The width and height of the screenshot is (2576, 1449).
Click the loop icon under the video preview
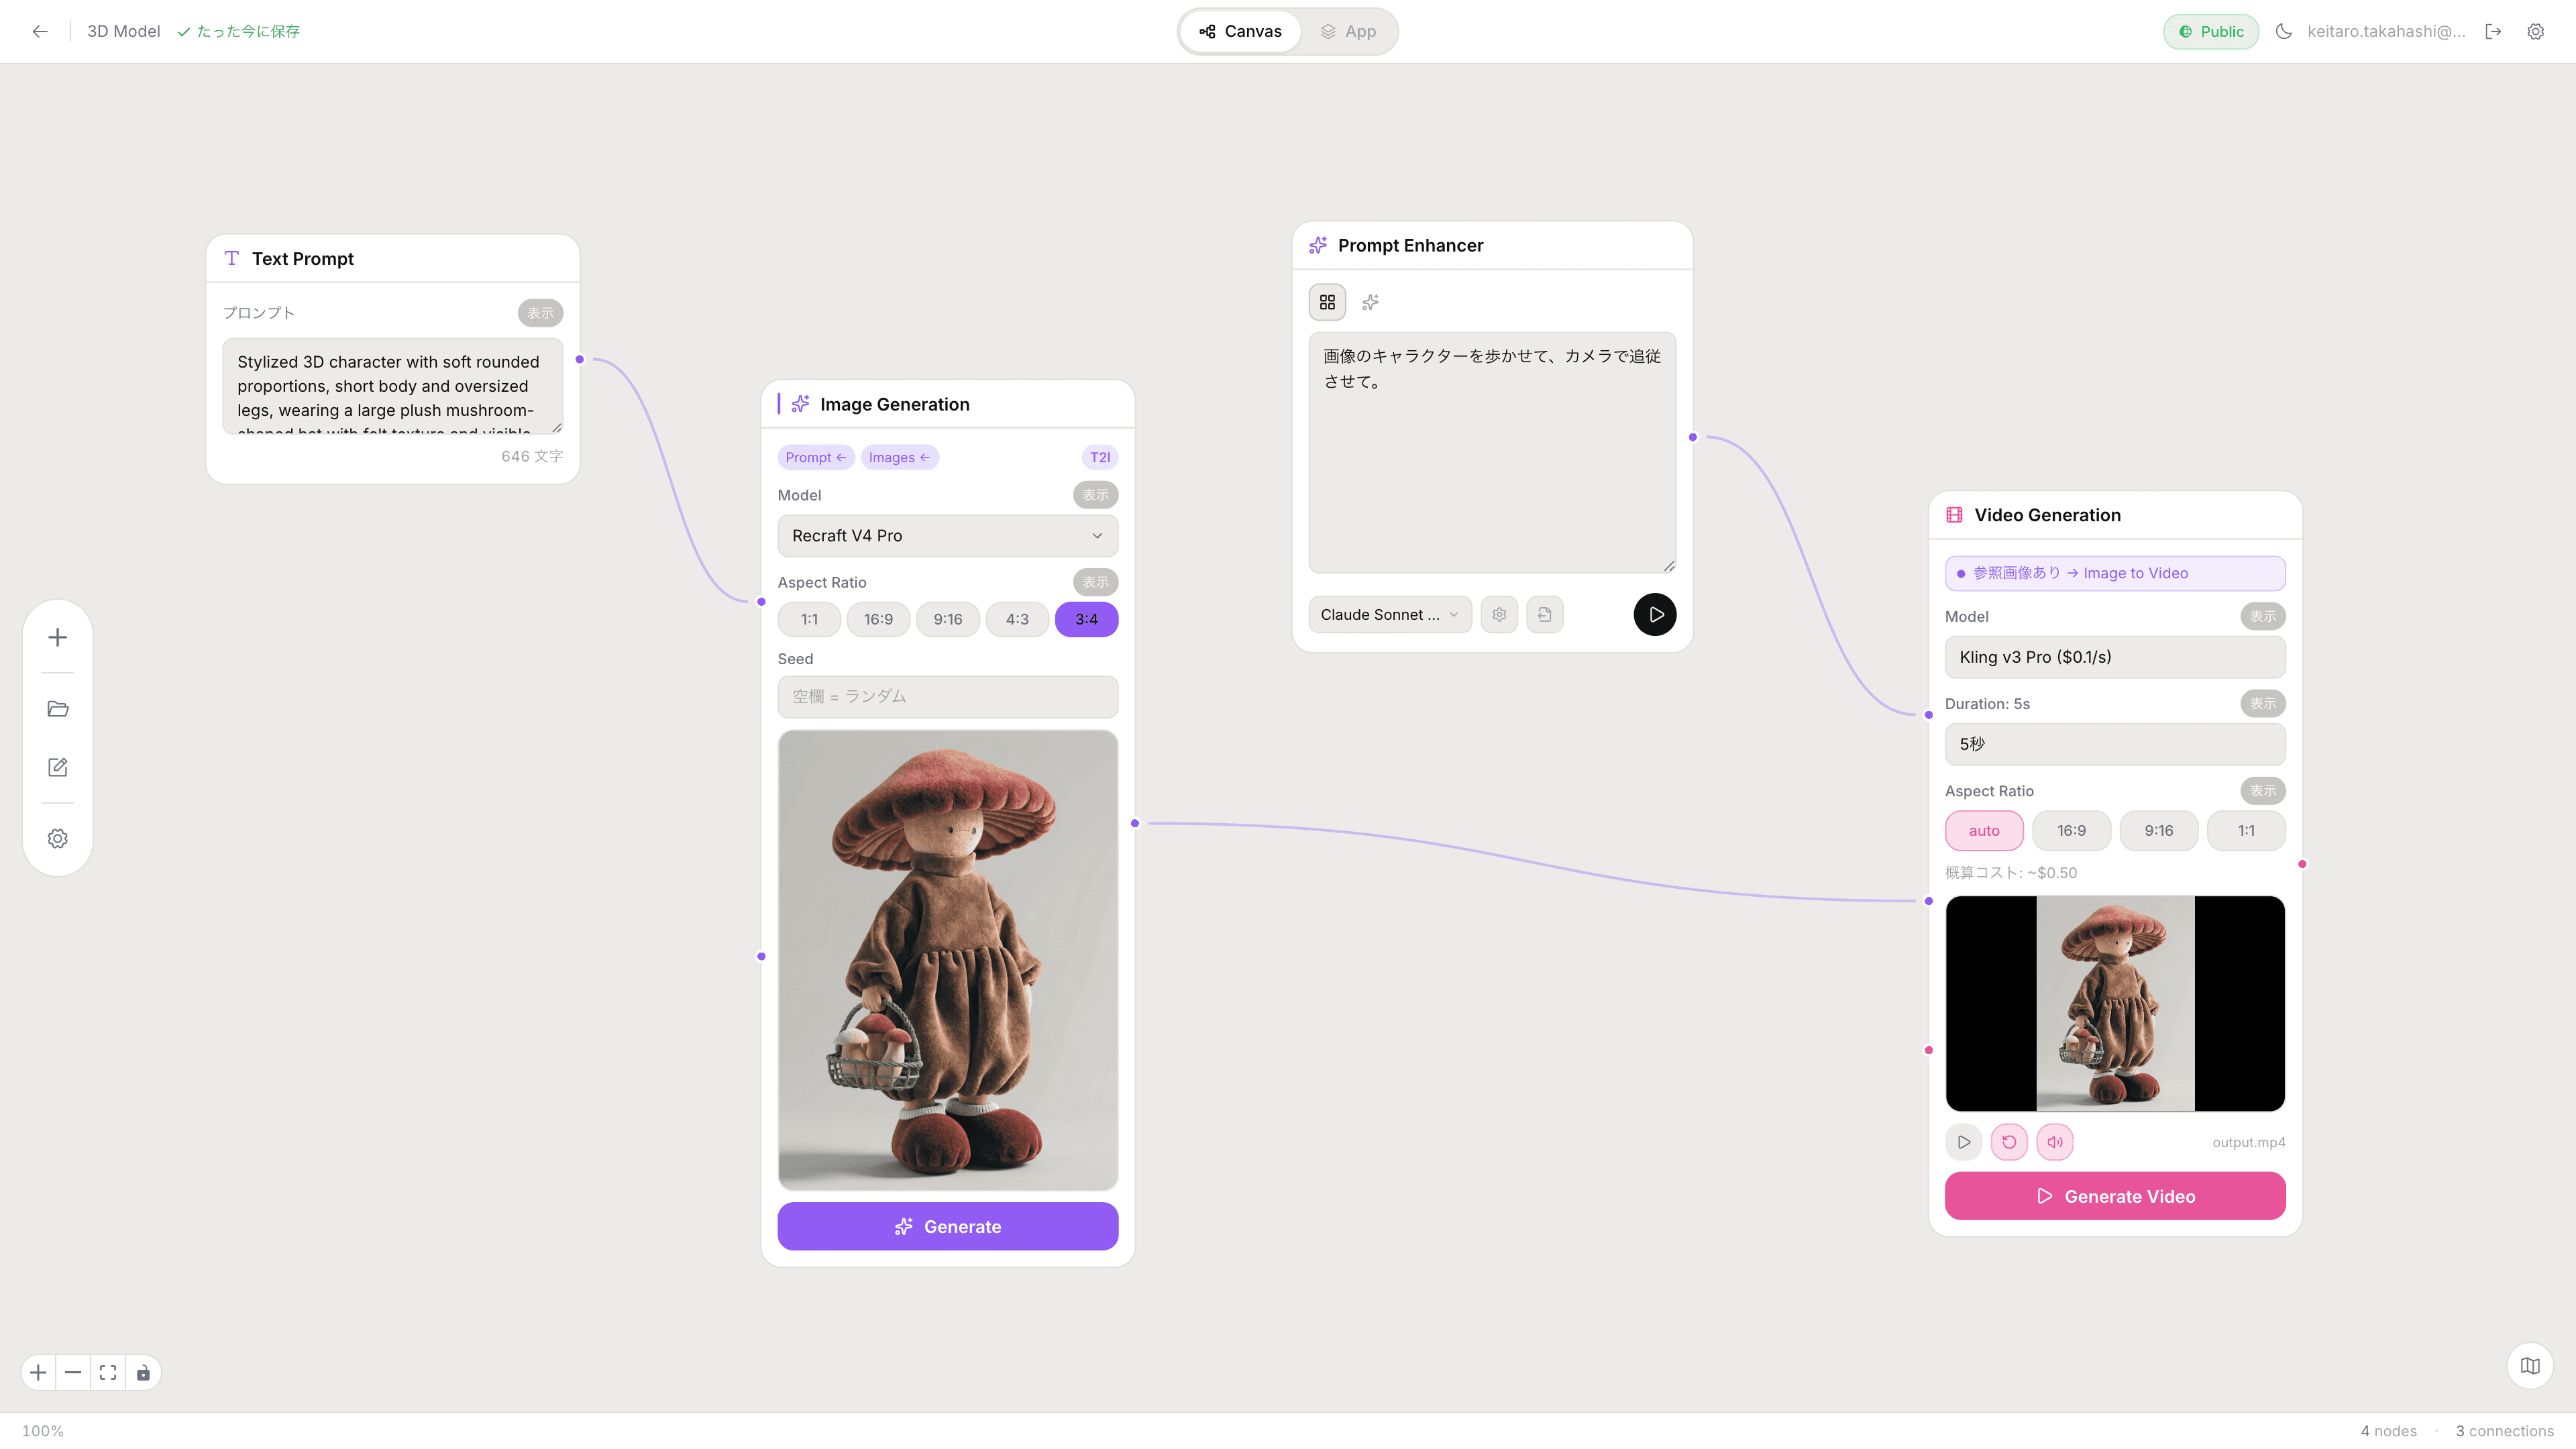2009,1142
